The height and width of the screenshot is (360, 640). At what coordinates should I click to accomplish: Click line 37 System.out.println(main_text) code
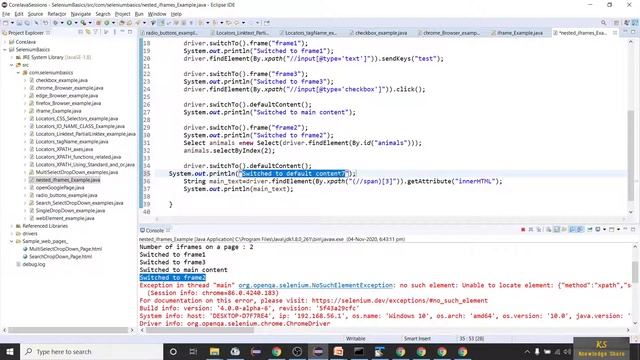tap(238, 189)
